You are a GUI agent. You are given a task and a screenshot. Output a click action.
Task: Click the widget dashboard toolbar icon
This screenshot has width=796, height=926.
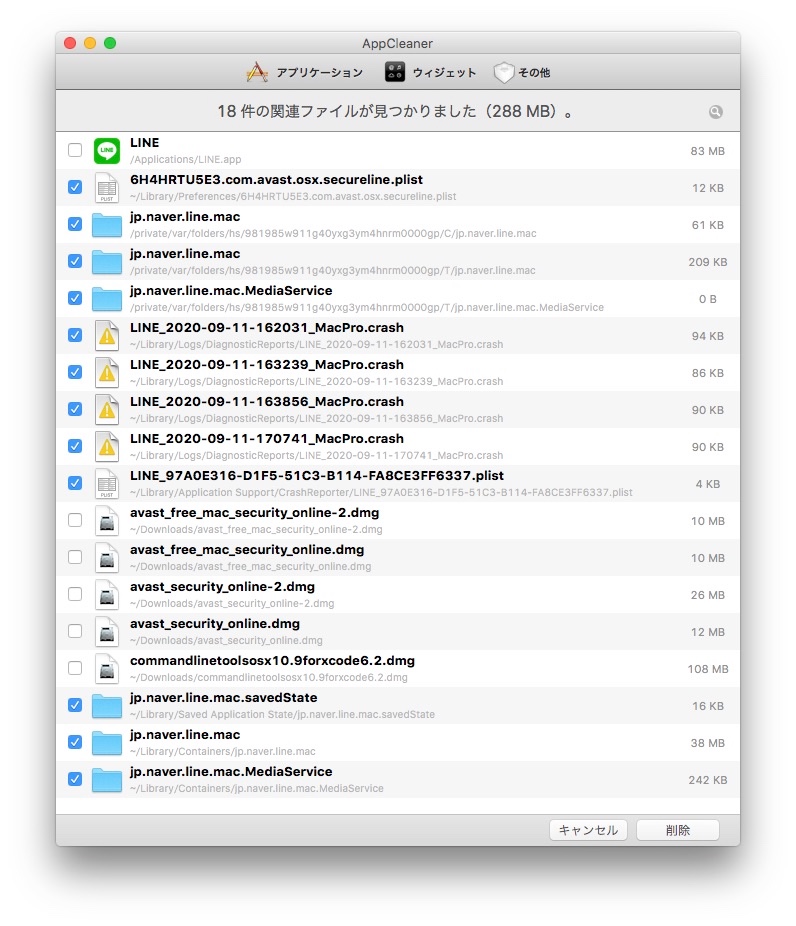tap(395, 72)
